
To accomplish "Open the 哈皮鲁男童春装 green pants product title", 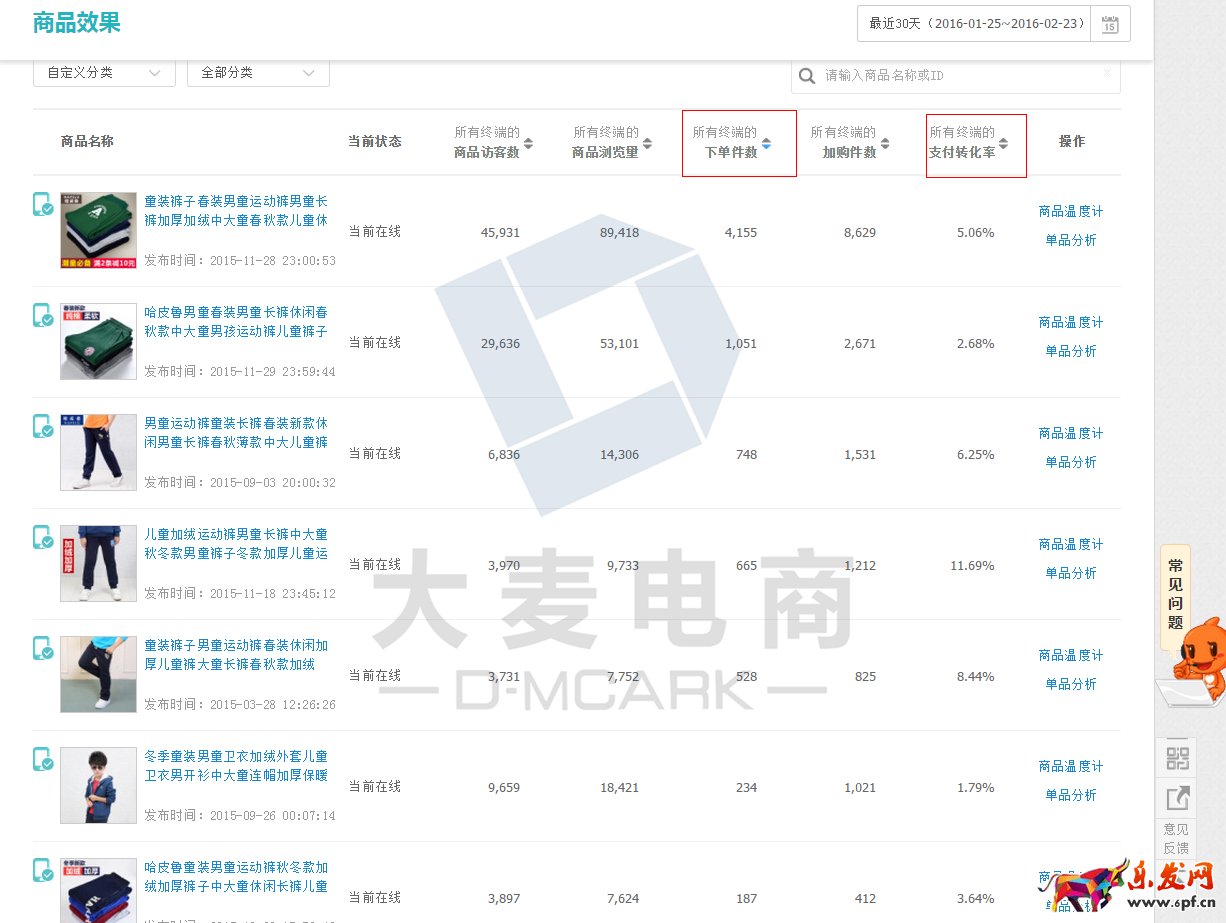I will (x=235, y=322).
